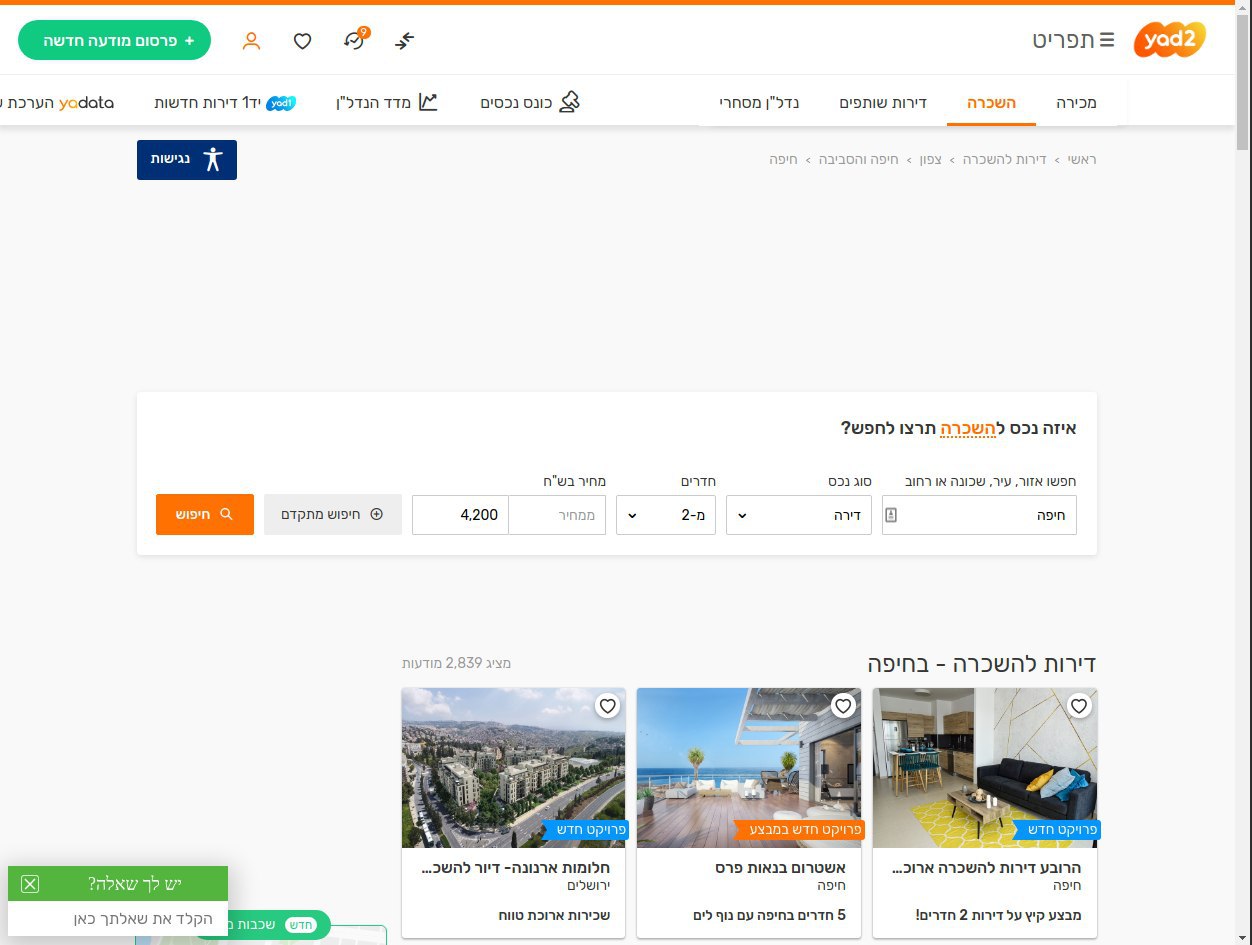The image size is (1252, 945).
Task: Click the אשטרום בנאות פרס title
Action: pos(780,867)
